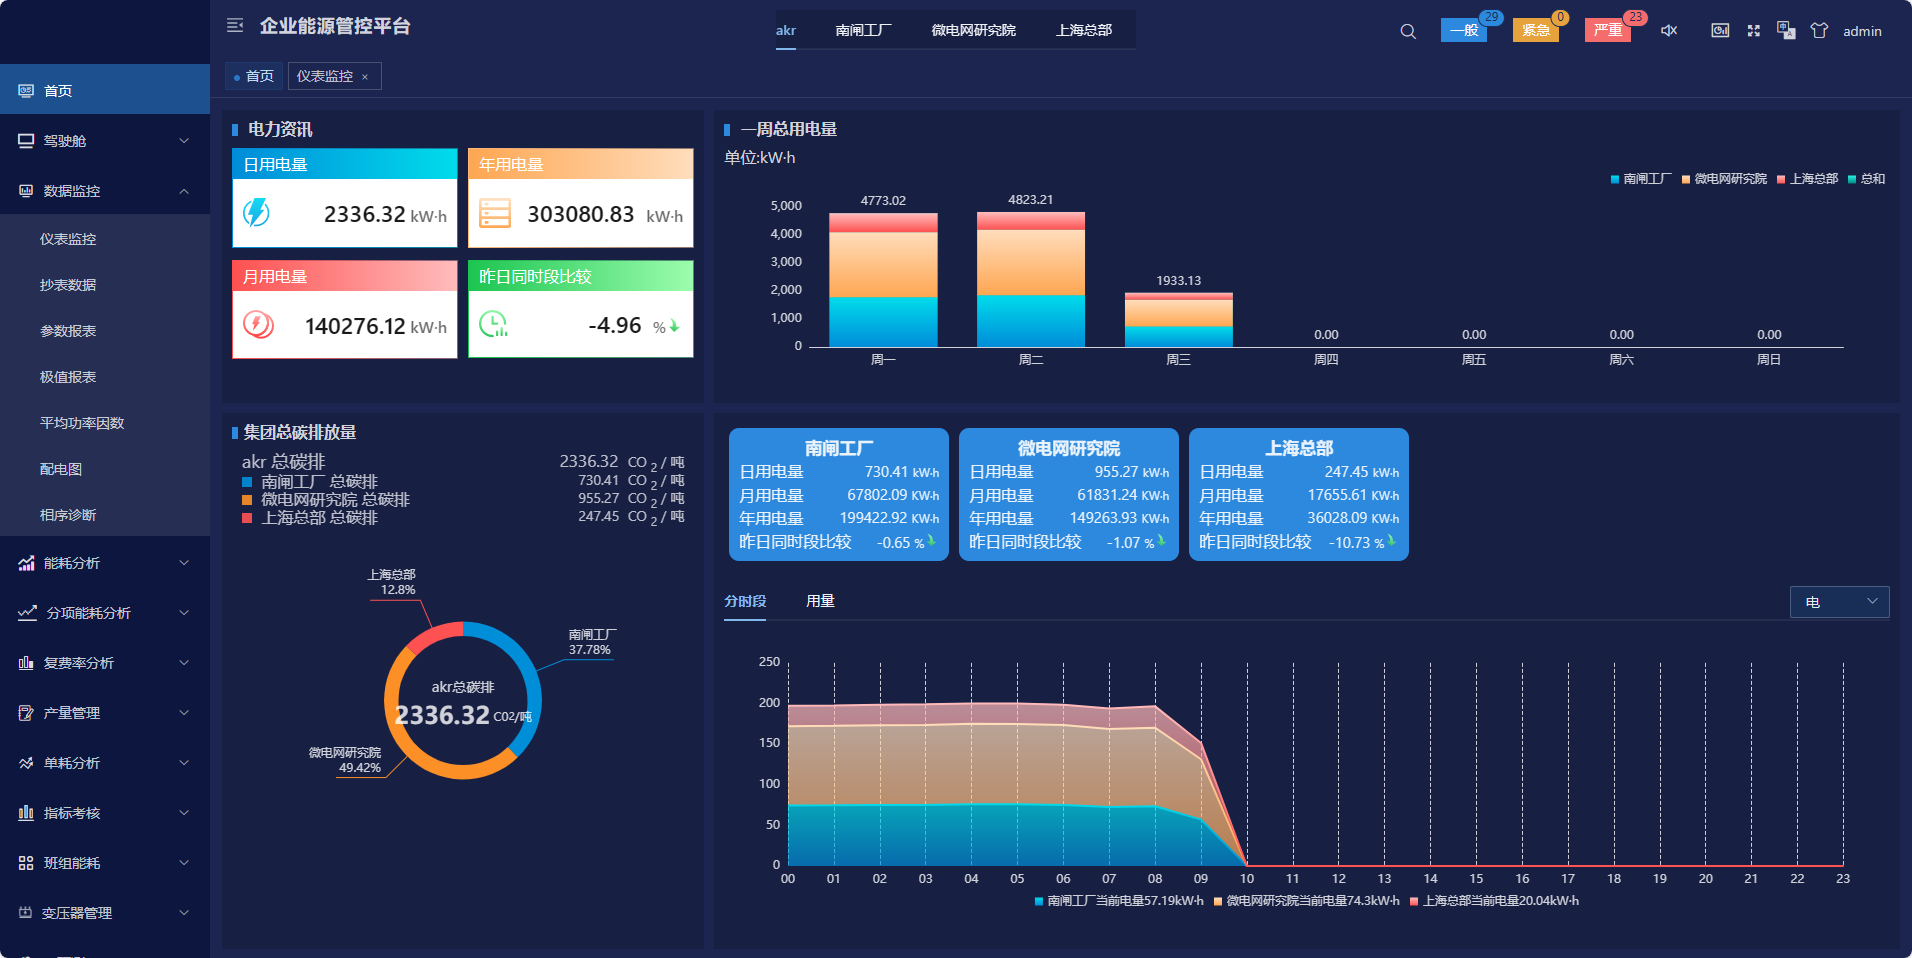Click orange 微电网研究院 donut chart segment
The width and height of the screenshot is (1912, 958).
coord(410,747)
